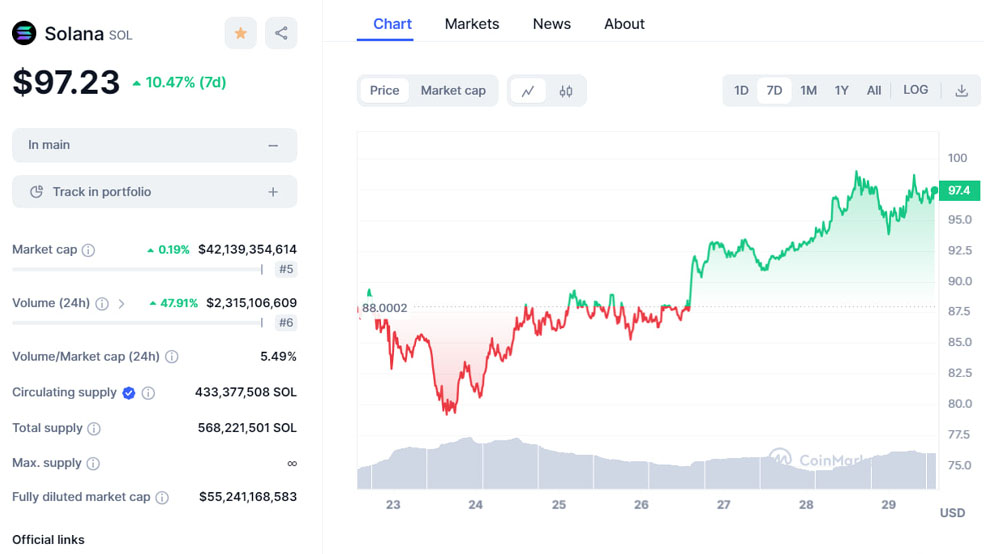Select the 1D time range
Screen dimensions: 984x554
click(741, 90)
